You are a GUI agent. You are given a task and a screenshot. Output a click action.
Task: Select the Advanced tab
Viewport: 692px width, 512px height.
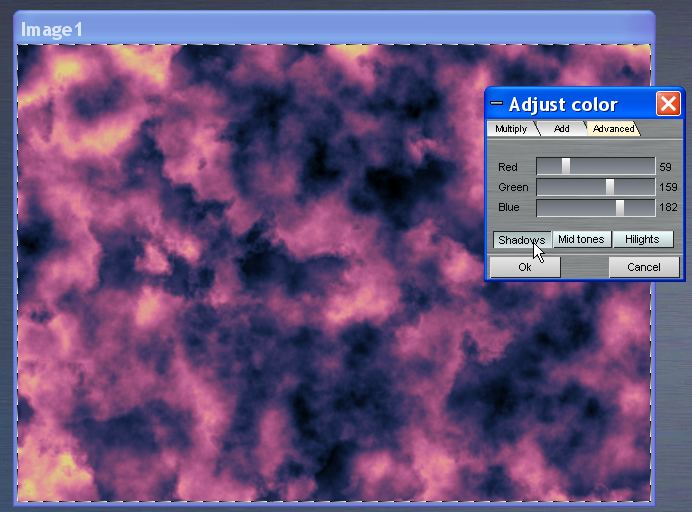click(612, 129)
